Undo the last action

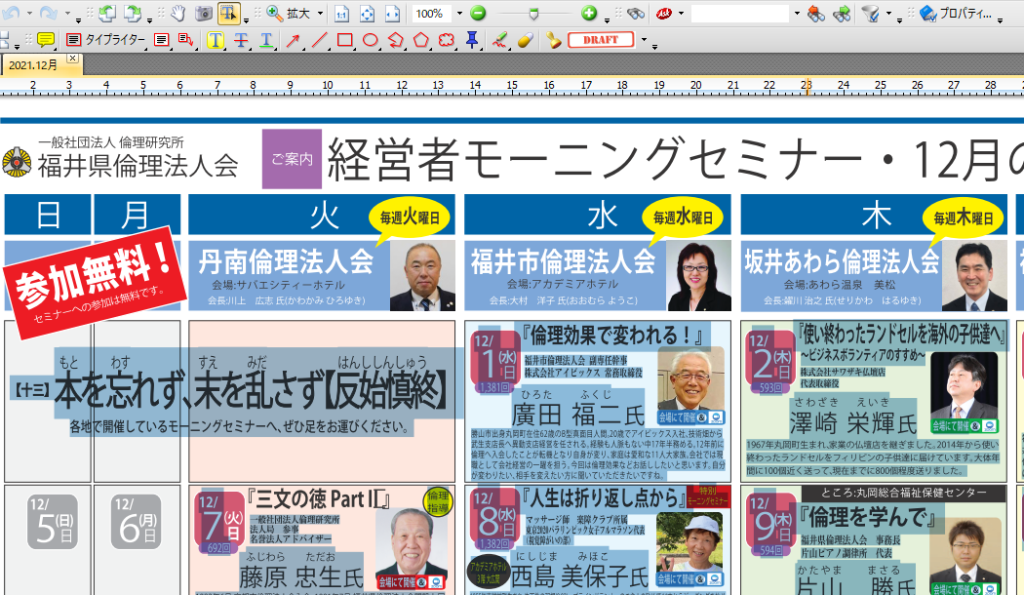(x=13, y=13)
